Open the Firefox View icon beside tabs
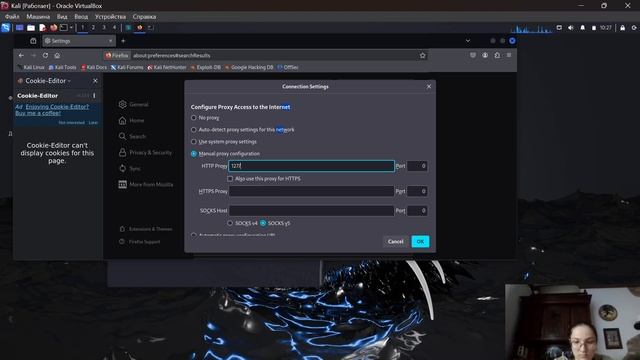This screenshot has height=360, width=640. coord(33,41)
